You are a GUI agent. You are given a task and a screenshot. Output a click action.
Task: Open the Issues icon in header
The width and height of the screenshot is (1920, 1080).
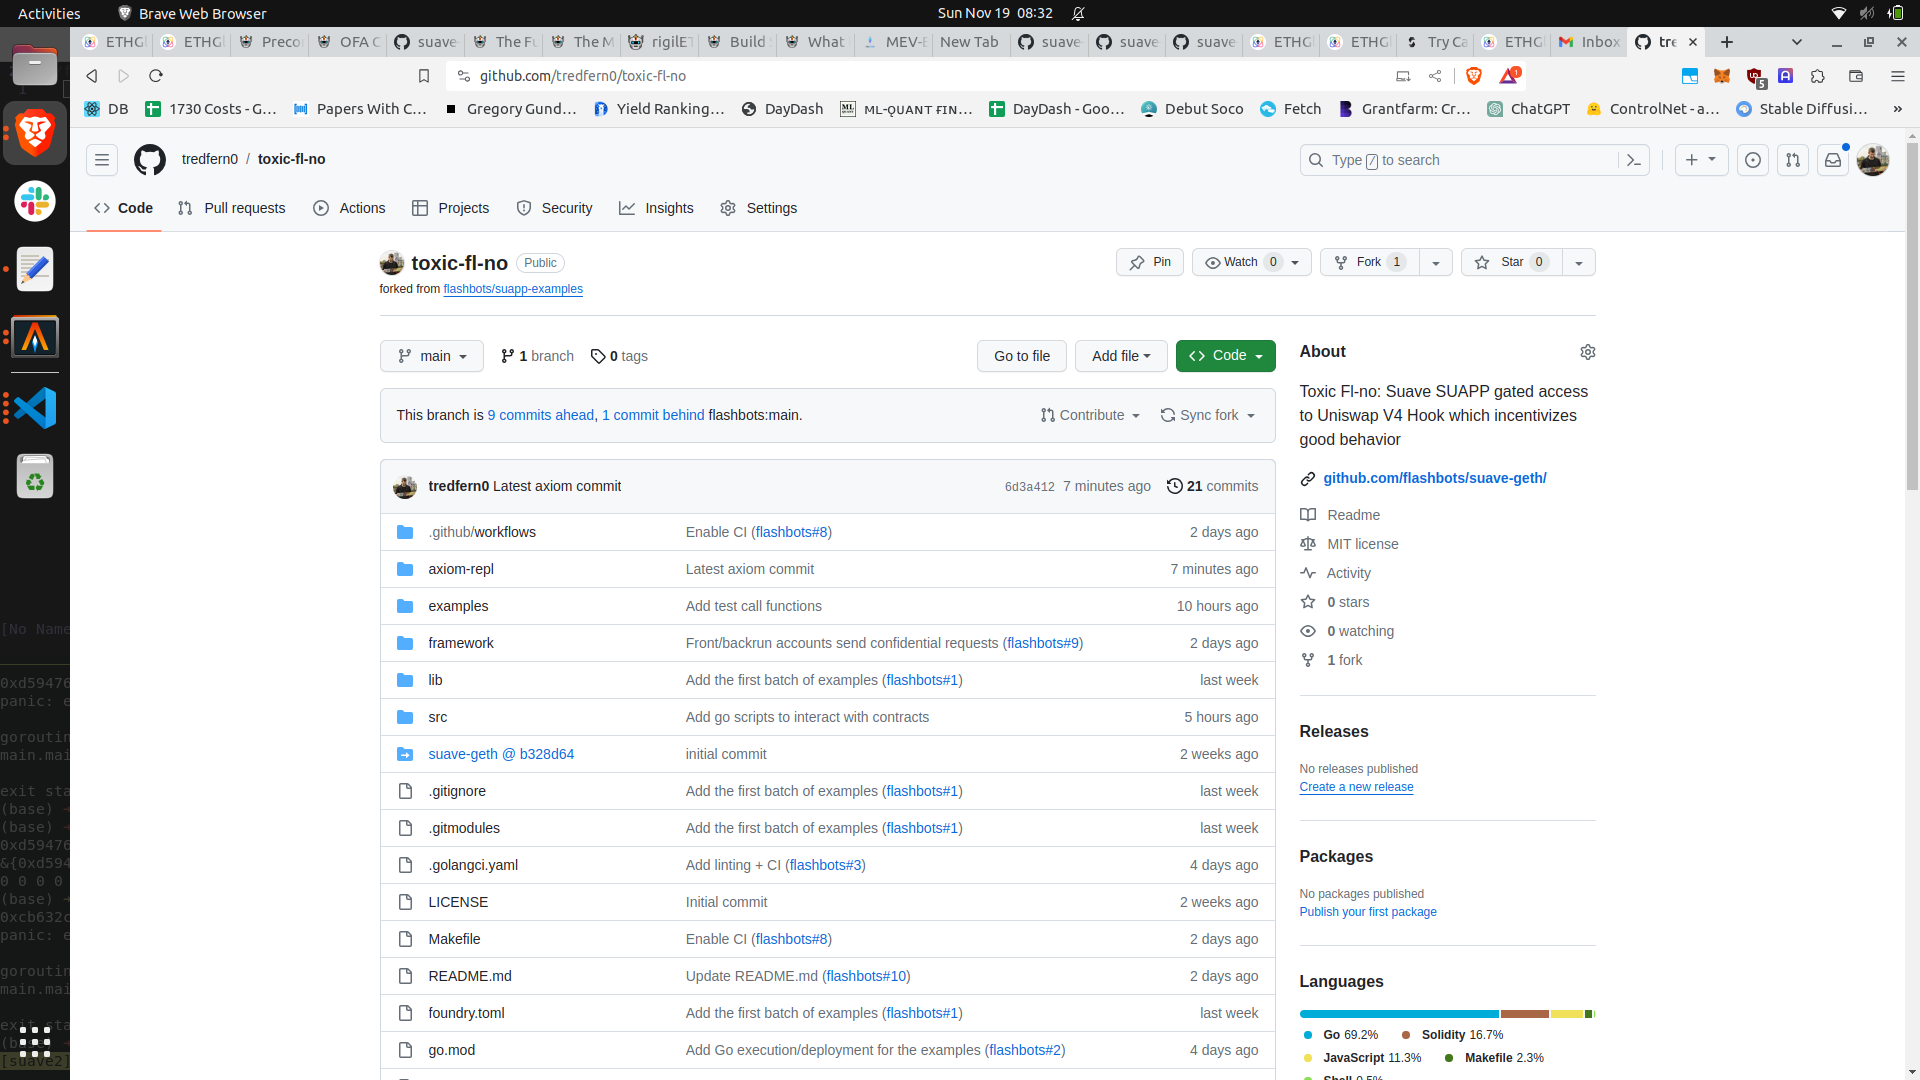tap(1753, 160)
